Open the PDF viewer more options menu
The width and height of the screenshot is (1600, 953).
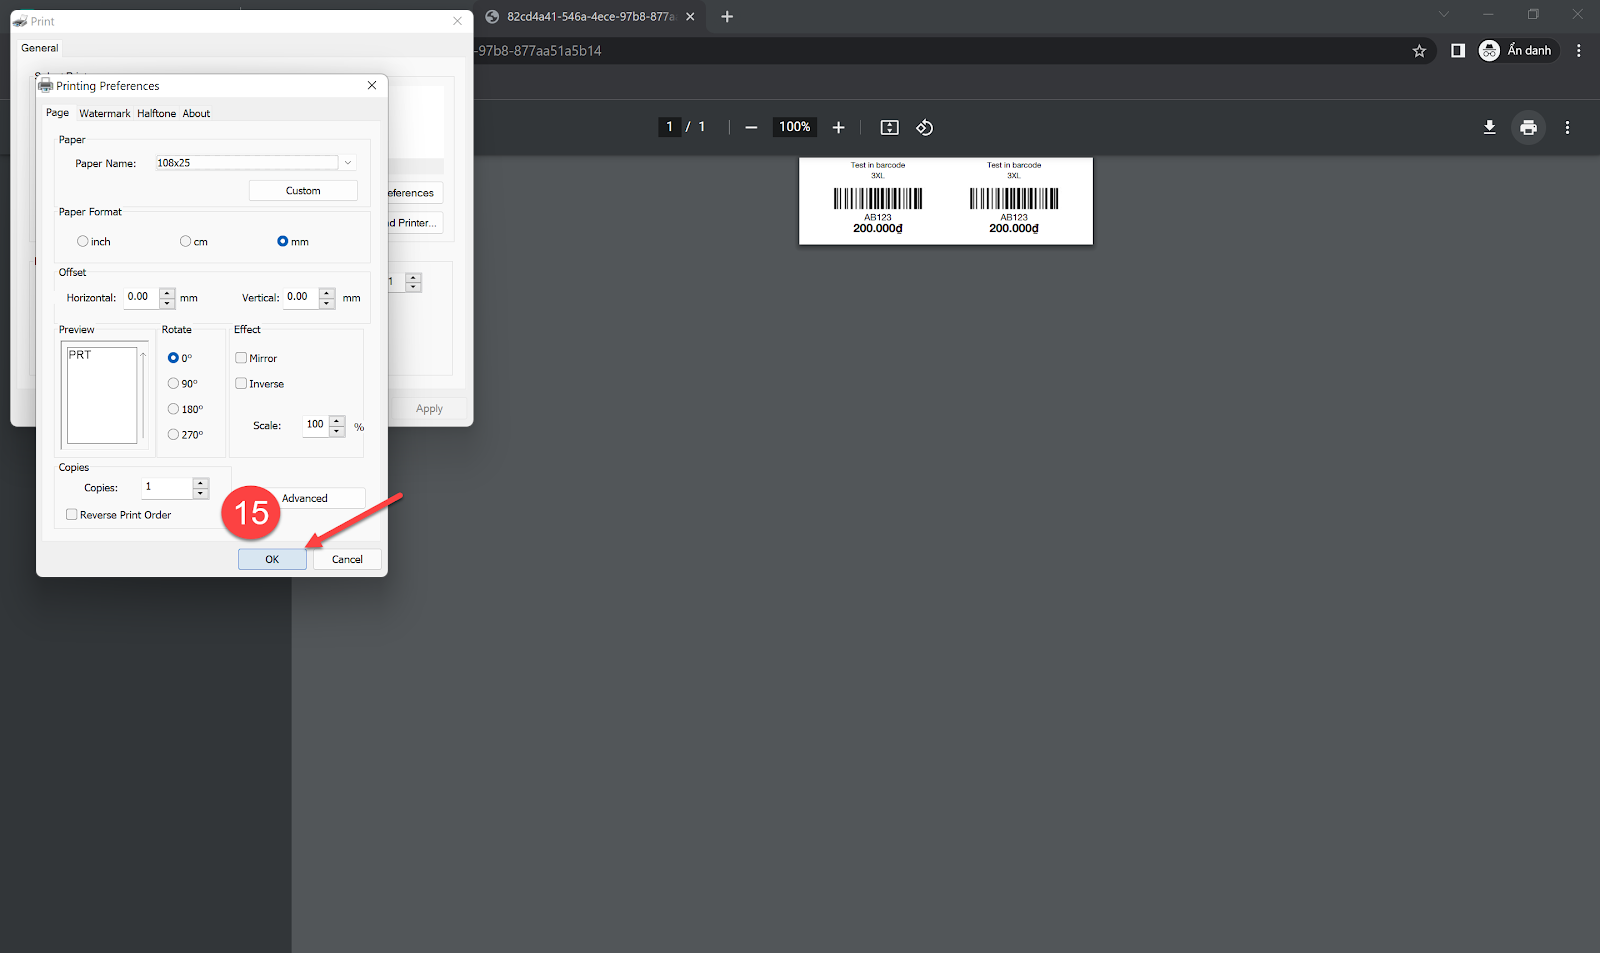pos(1567,127)
